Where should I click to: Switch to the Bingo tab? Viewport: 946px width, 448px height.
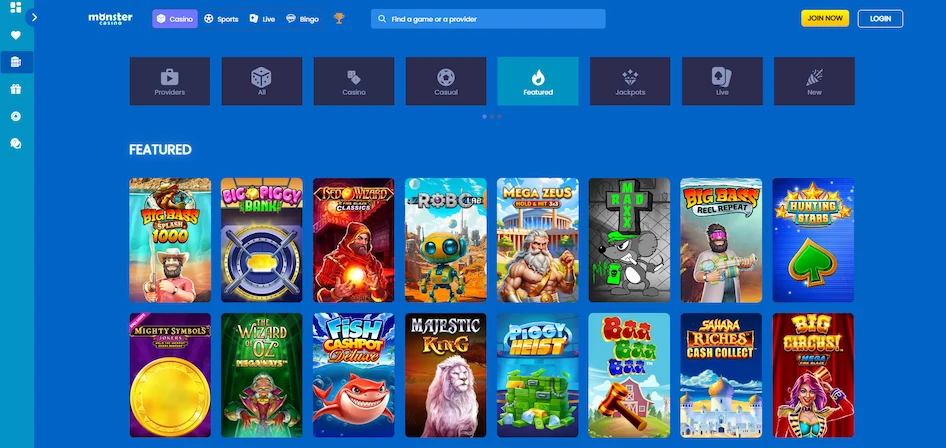302,19
